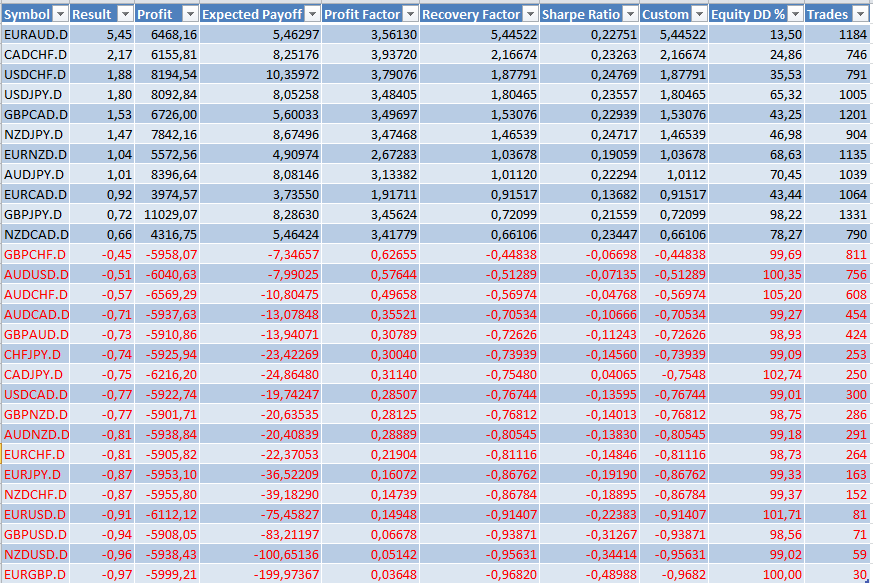
Task: Select the GBPNZD.D symbol cell
Action: click(35, 415)
